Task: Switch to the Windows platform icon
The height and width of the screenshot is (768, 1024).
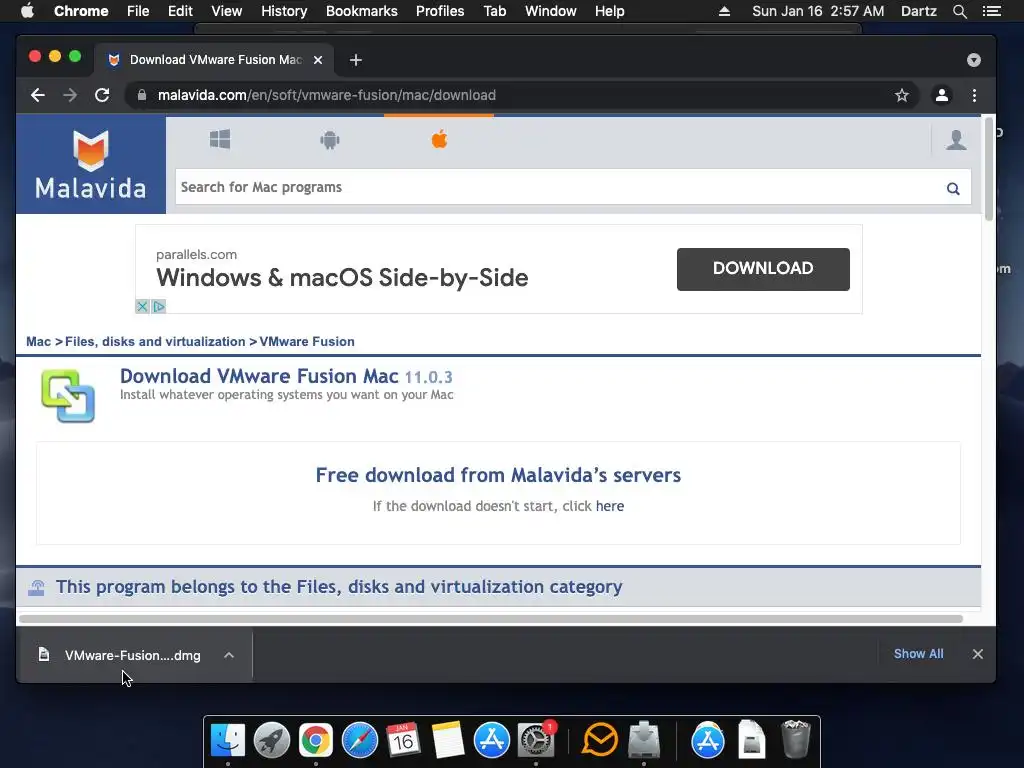Action: coord(220,139)
